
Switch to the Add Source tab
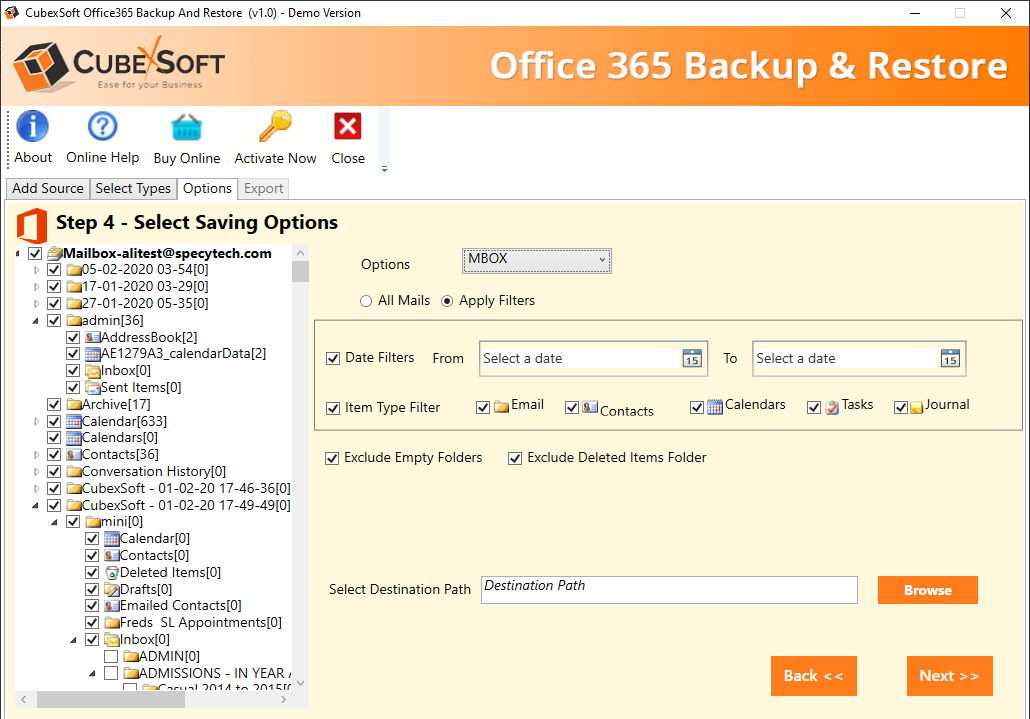(48, 188)
